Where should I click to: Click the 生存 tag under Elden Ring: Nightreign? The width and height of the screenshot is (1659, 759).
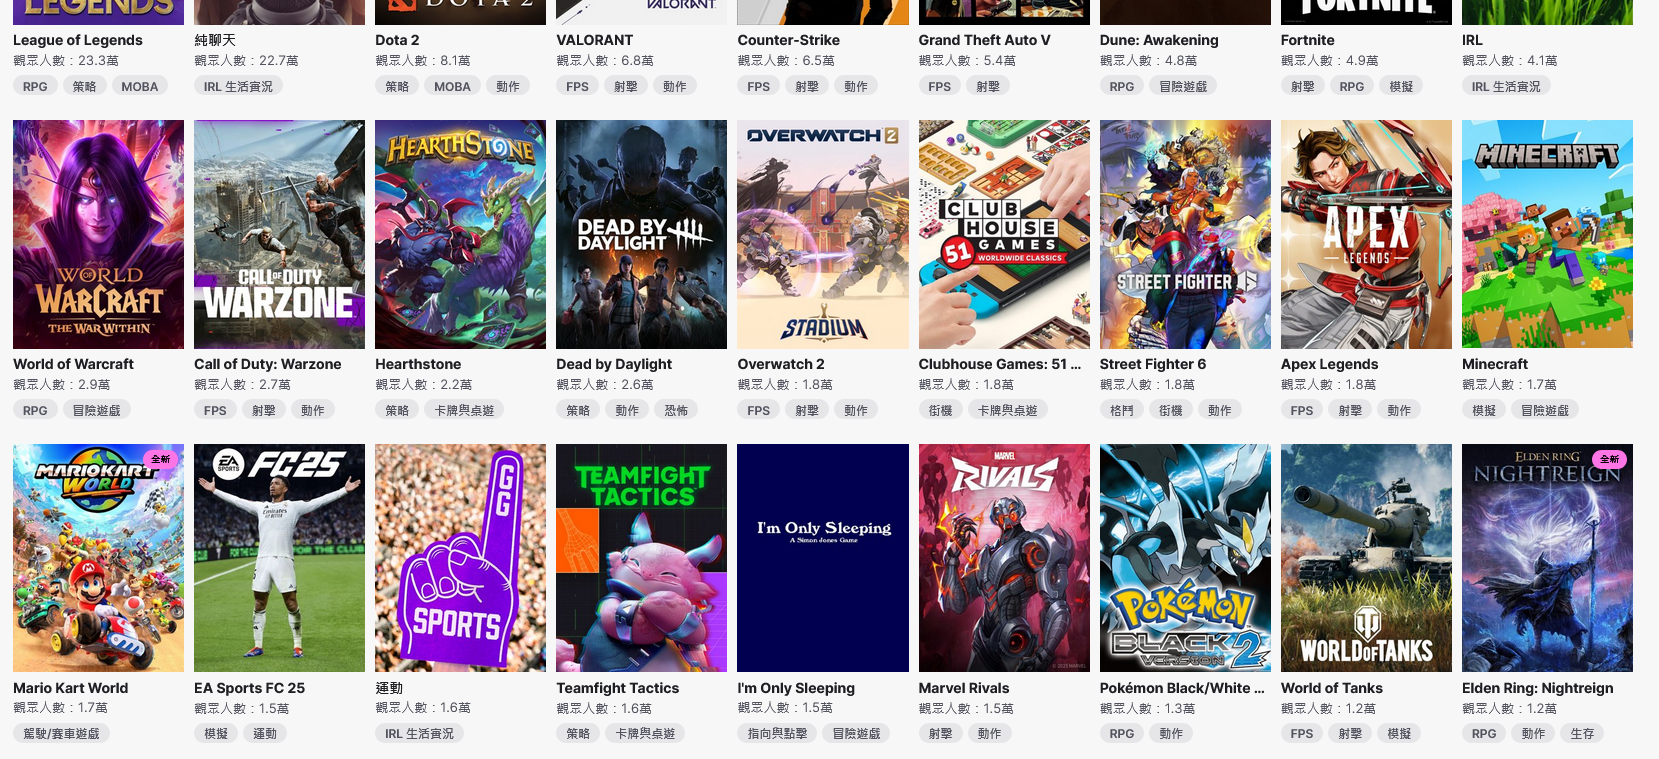click(1582, 733)
